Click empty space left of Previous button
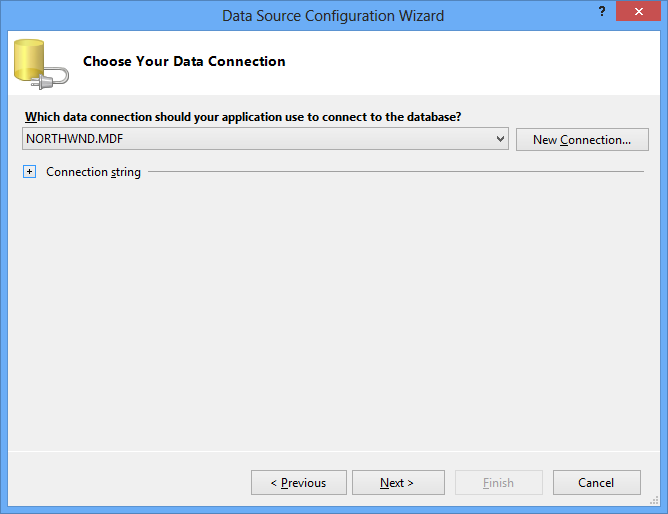The height and width of the screenshot is (514, 668). click(130, 483)
